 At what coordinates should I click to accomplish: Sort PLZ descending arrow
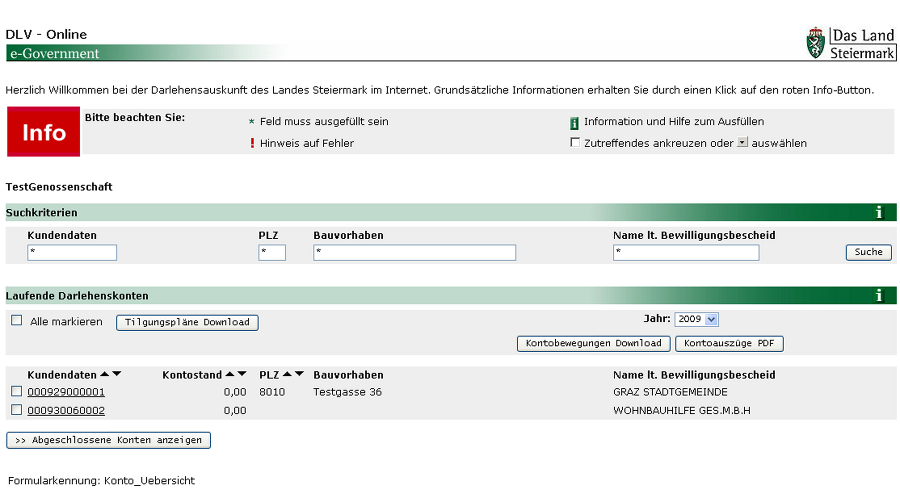click(x=300, y=374)
